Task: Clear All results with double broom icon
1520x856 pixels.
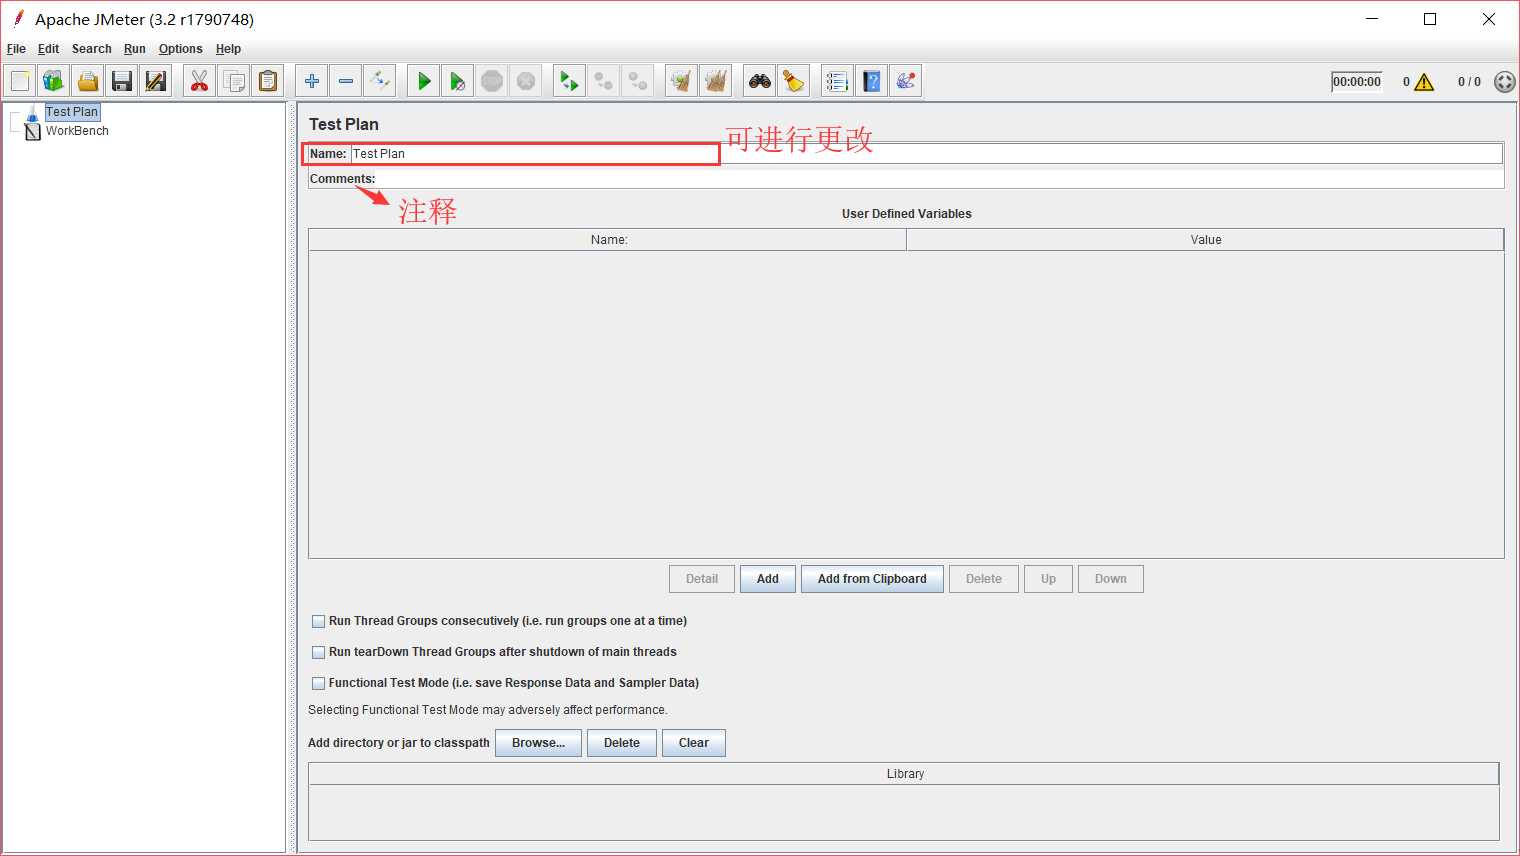Action: [x=716, y=81]
